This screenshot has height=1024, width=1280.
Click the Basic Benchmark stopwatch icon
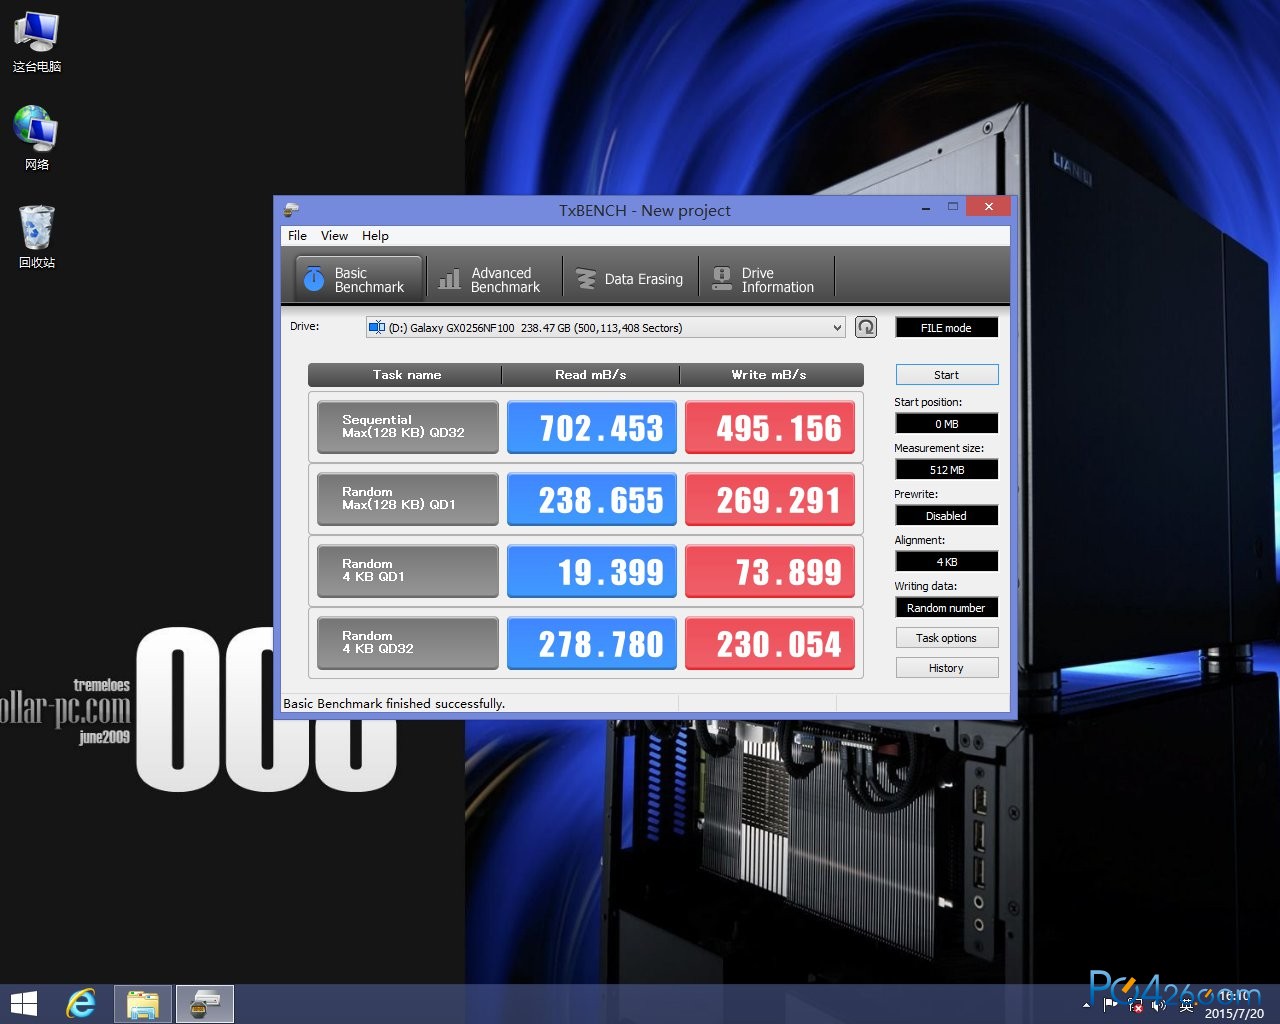pos(314,278)
